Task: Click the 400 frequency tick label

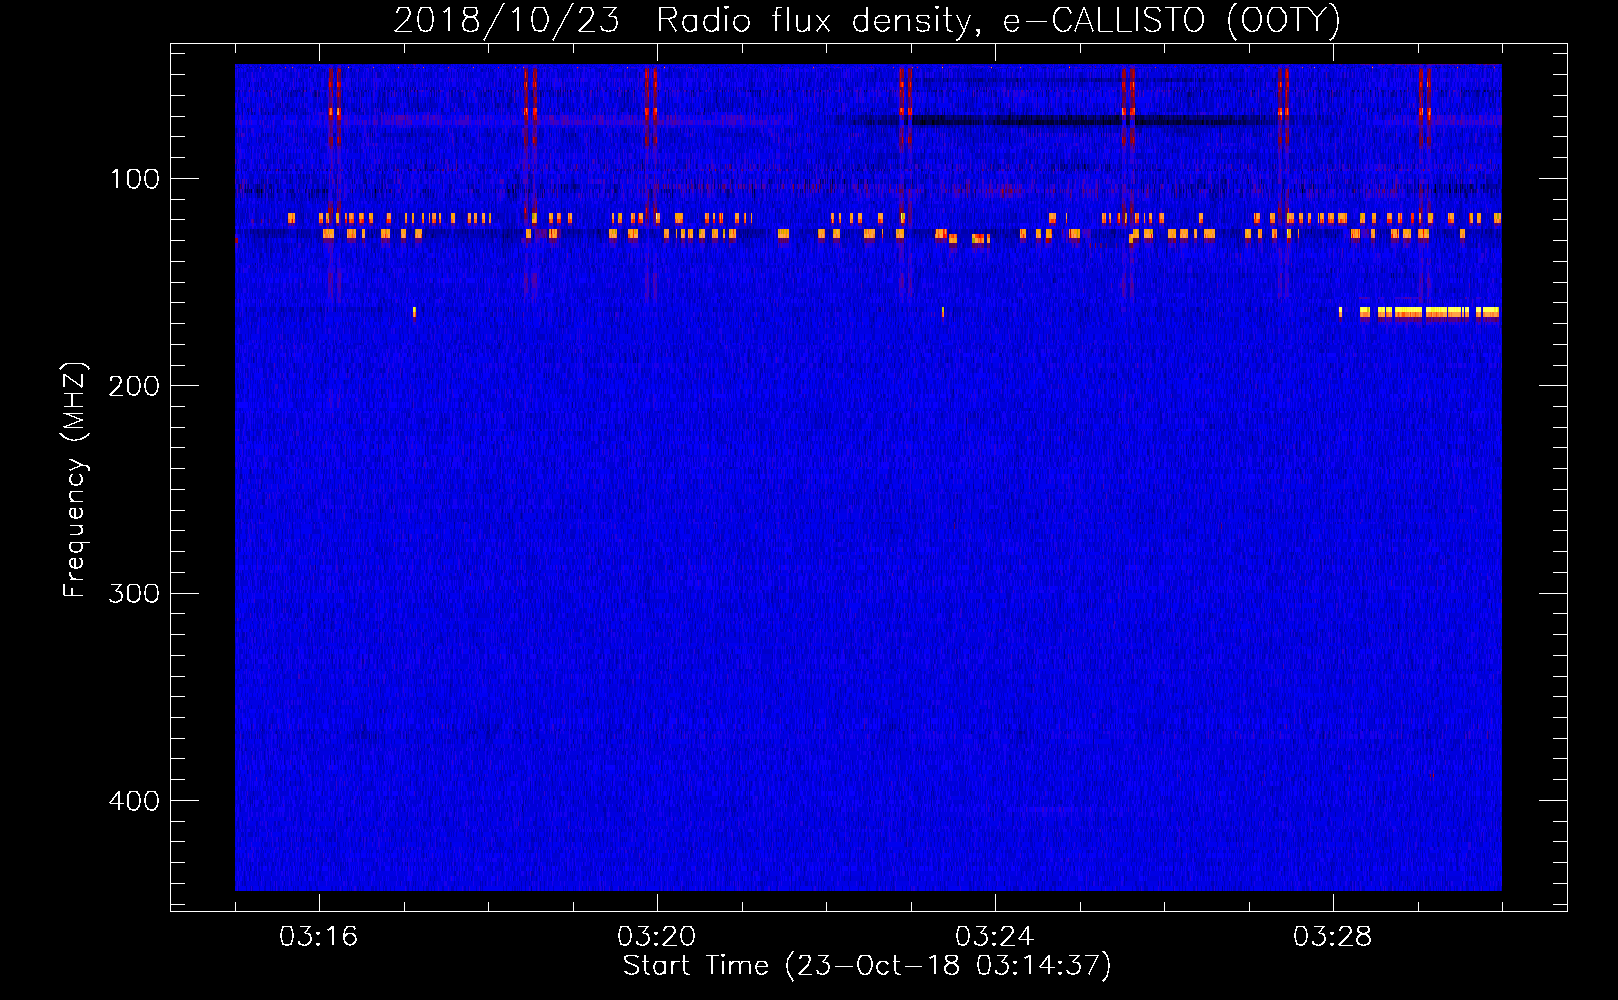Action: click(133, 801)
